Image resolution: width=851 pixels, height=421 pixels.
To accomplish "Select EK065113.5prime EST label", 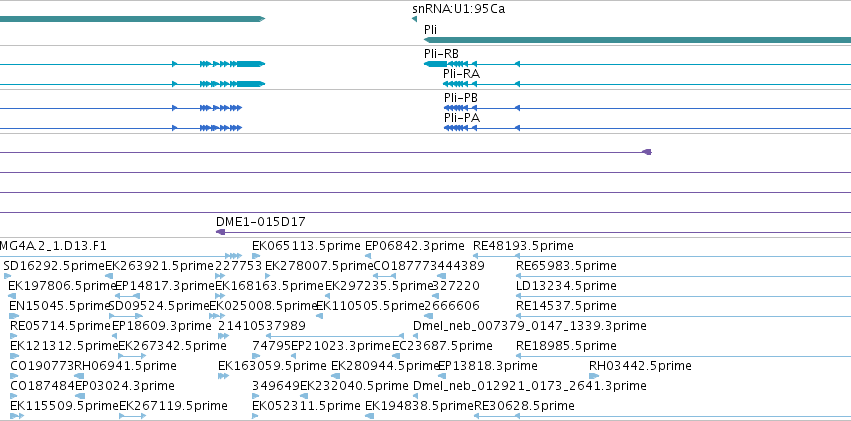I will tap(306, 246).
